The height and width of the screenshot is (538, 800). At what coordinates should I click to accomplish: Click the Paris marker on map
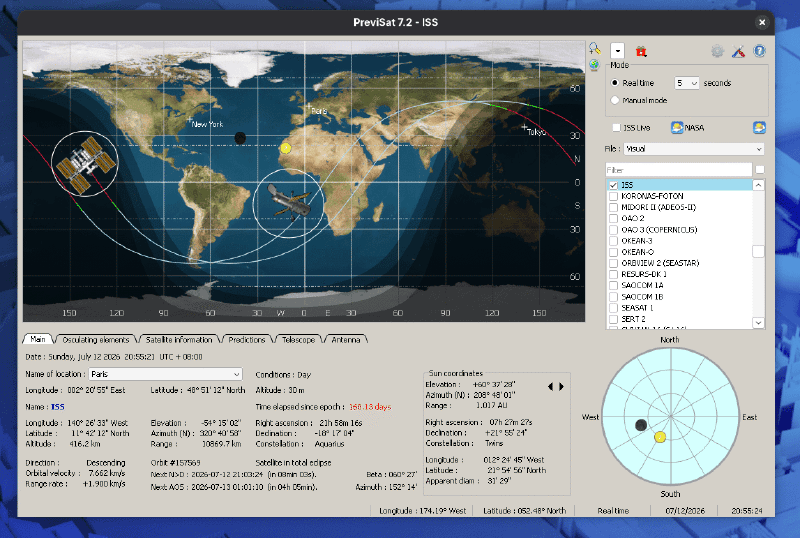coord(309,107)
